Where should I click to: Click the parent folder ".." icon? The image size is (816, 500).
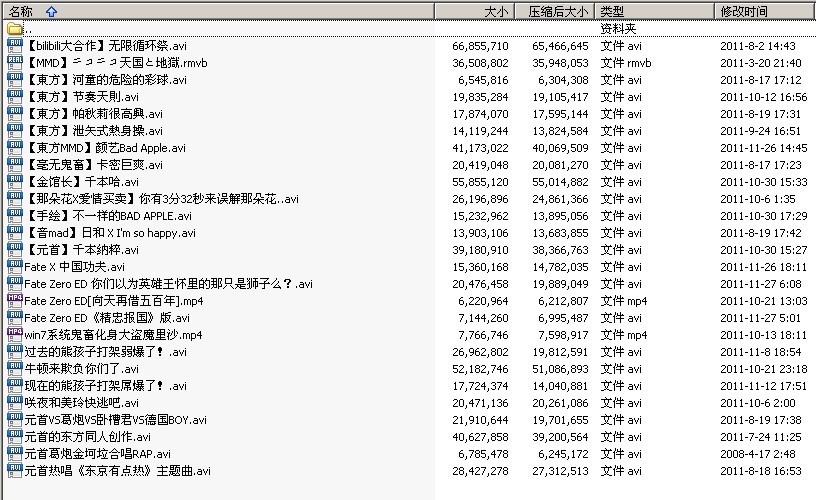(x=14, y=29)
